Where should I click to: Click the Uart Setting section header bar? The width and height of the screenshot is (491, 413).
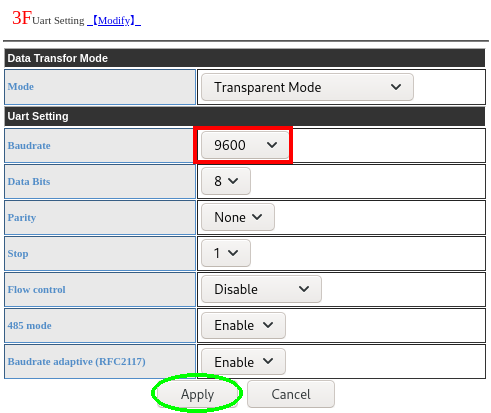click(245, 116)
